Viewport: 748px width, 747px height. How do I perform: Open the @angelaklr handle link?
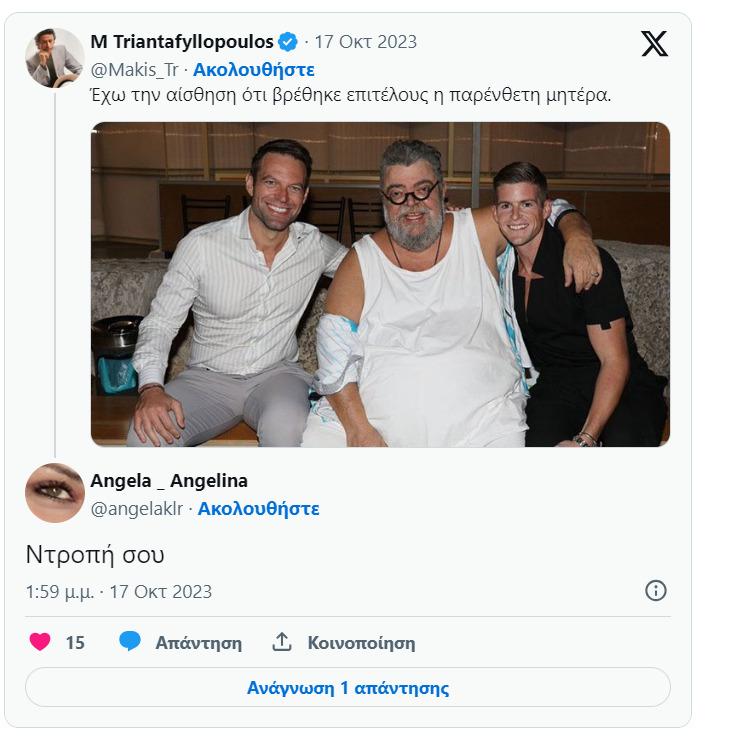(x=135, y=508)
